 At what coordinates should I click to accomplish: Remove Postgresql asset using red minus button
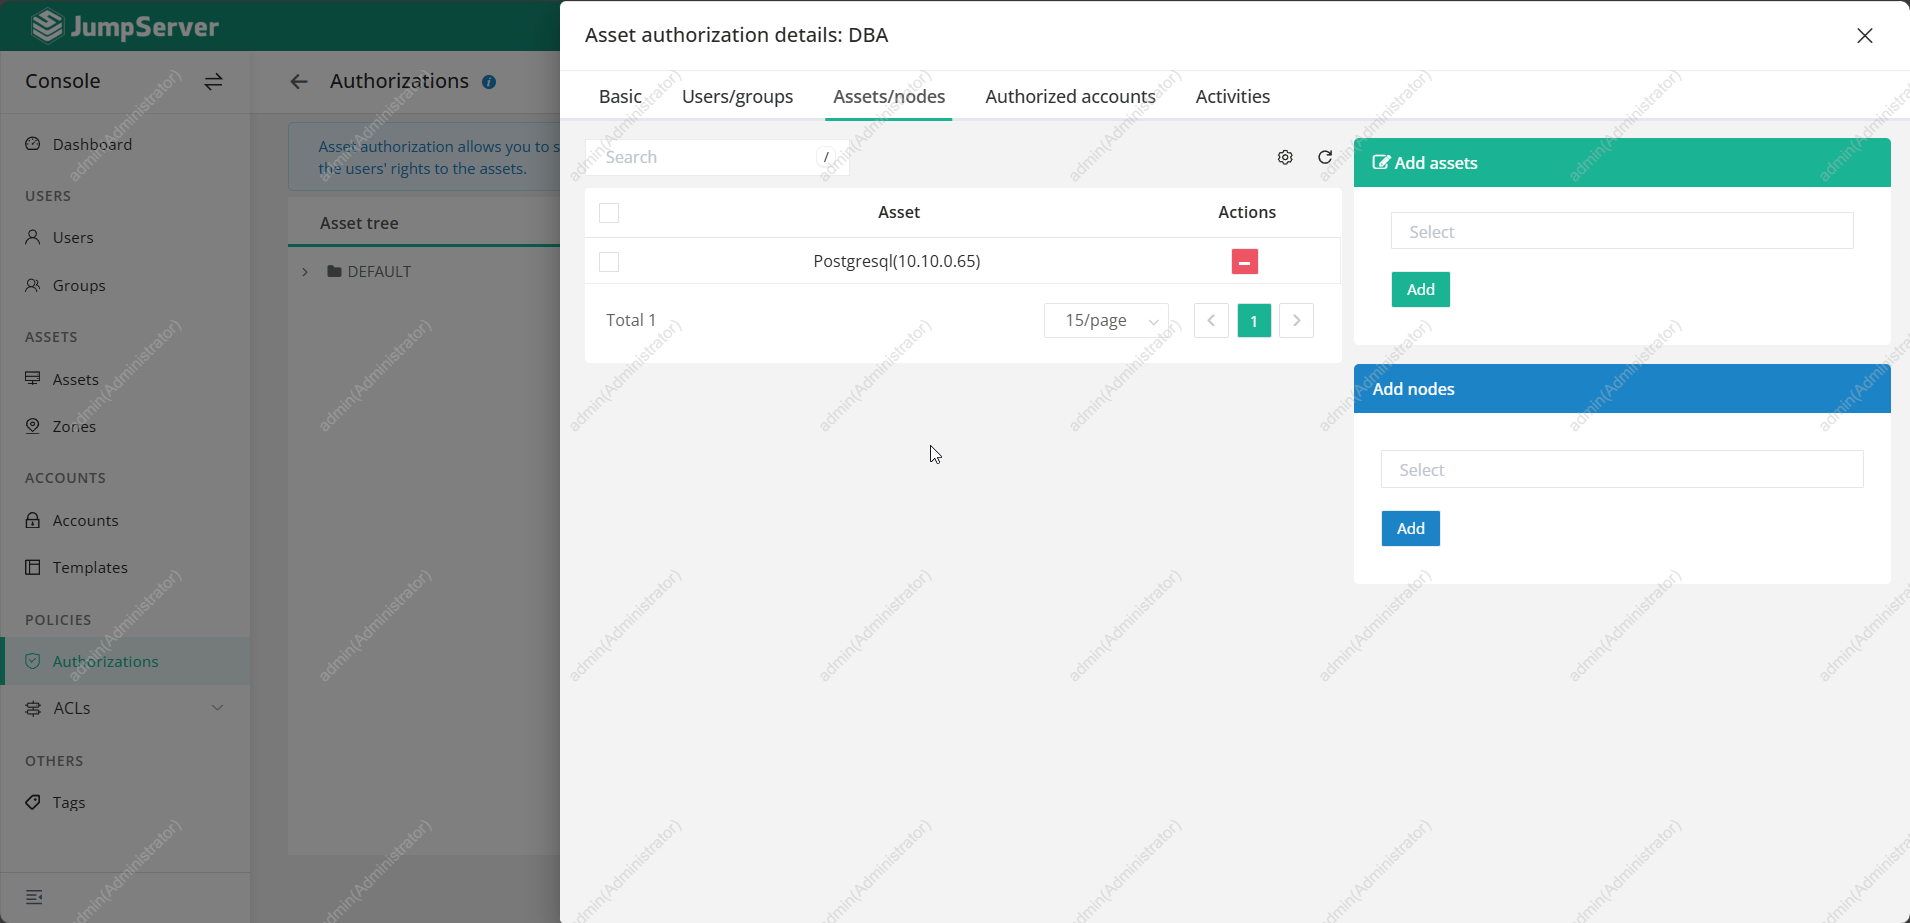[1244, 262]
